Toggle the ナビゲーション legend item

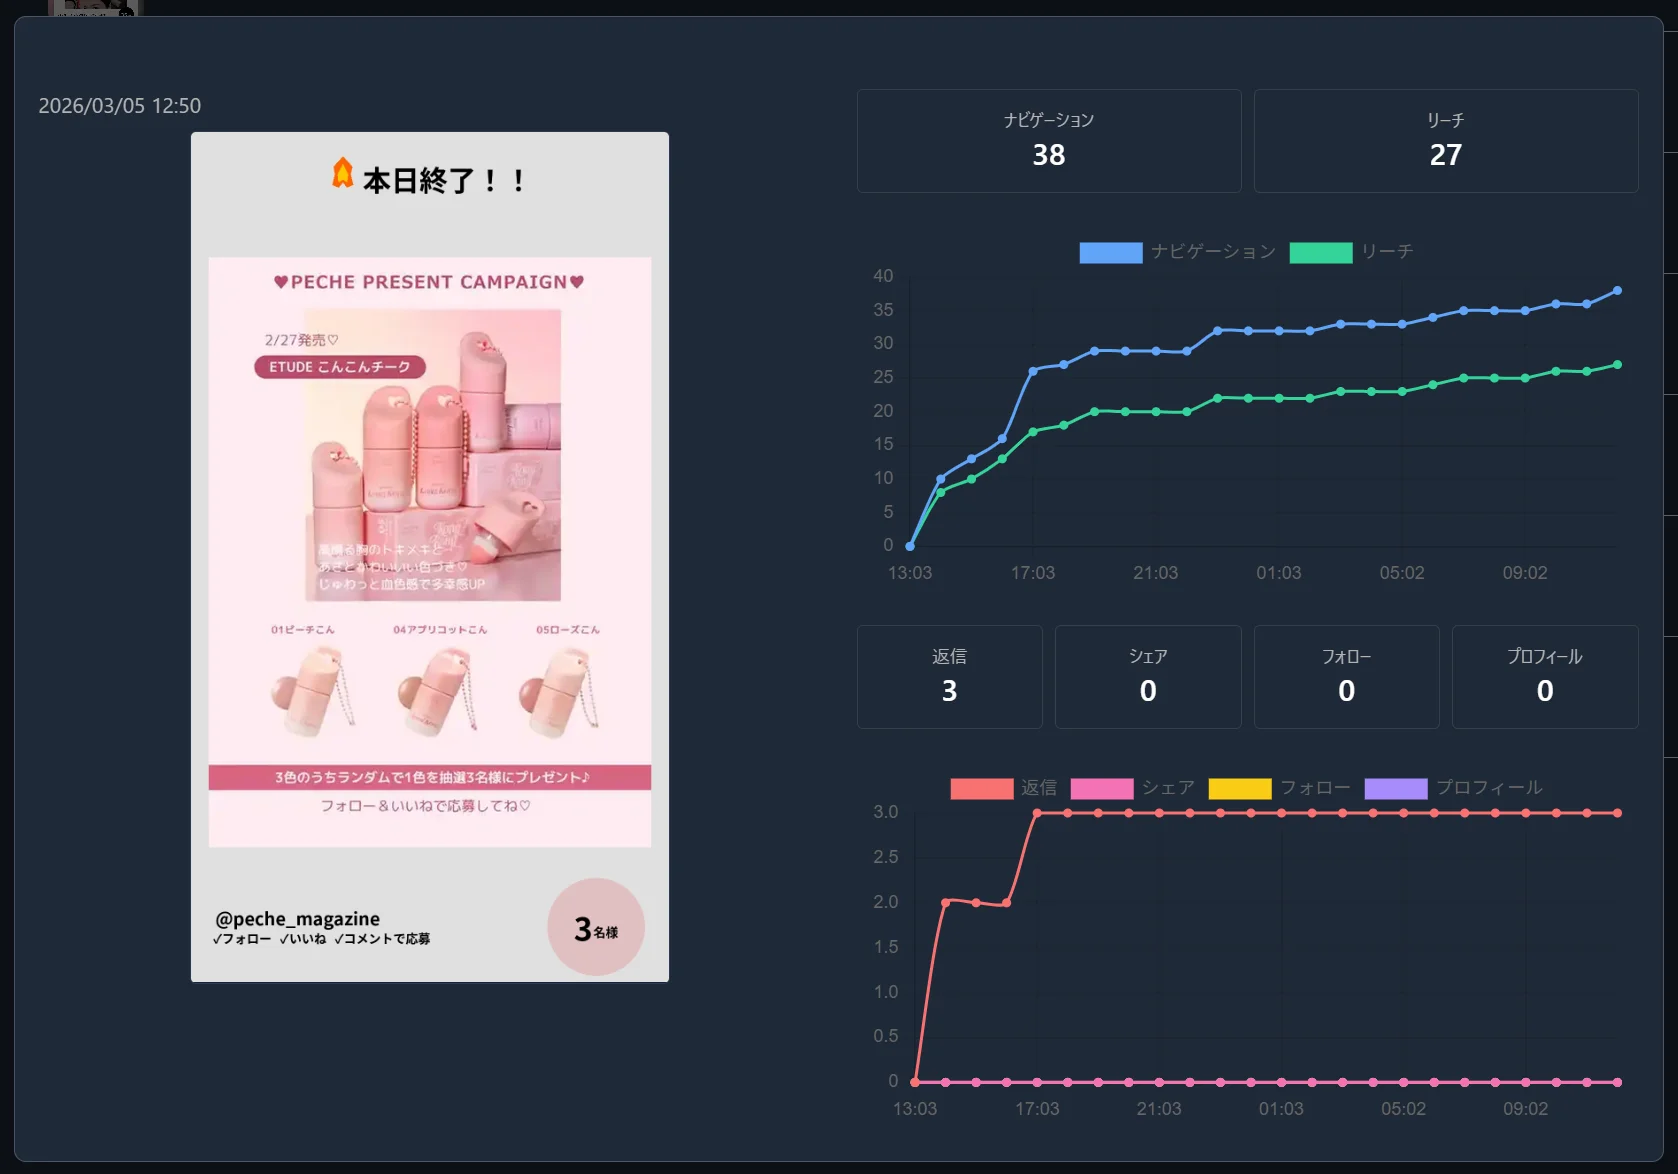point(1177,252)
